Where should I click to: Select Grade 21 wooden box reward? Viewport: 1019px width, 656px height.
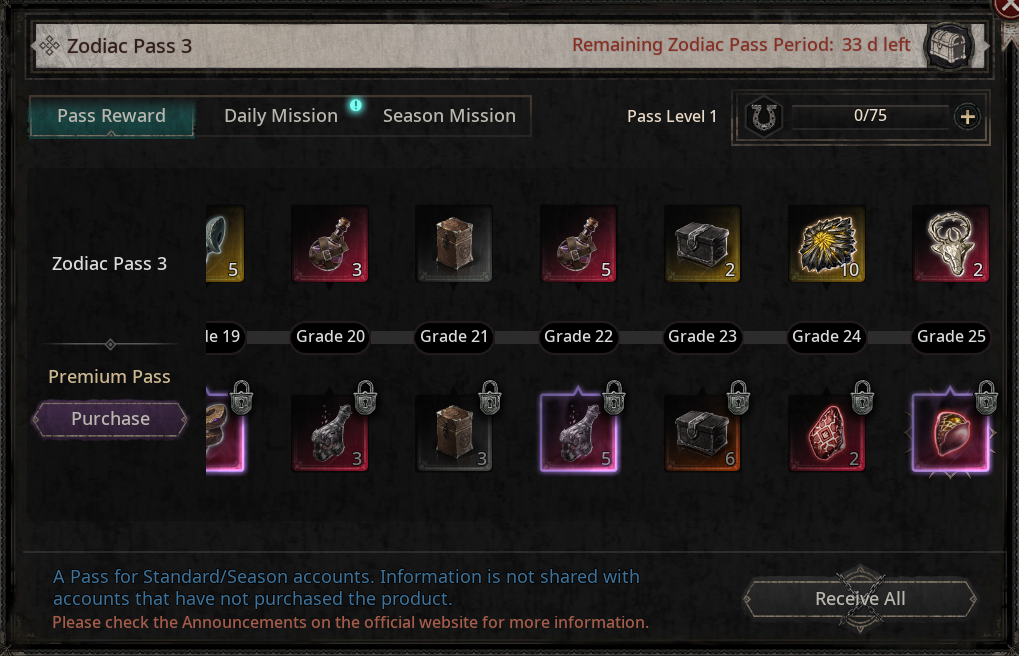(x=454, y=244)
